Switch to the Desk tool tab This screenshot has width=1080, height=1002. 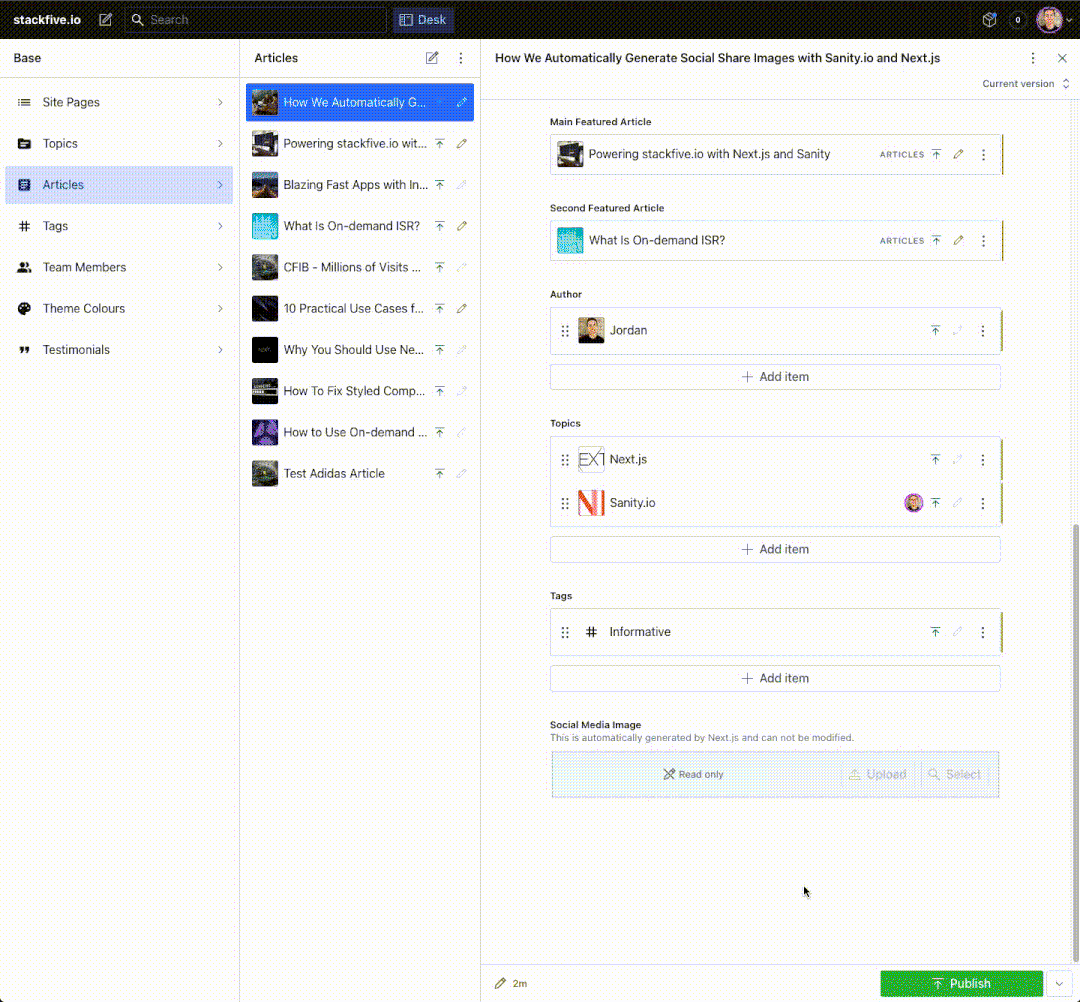(423, 20)
